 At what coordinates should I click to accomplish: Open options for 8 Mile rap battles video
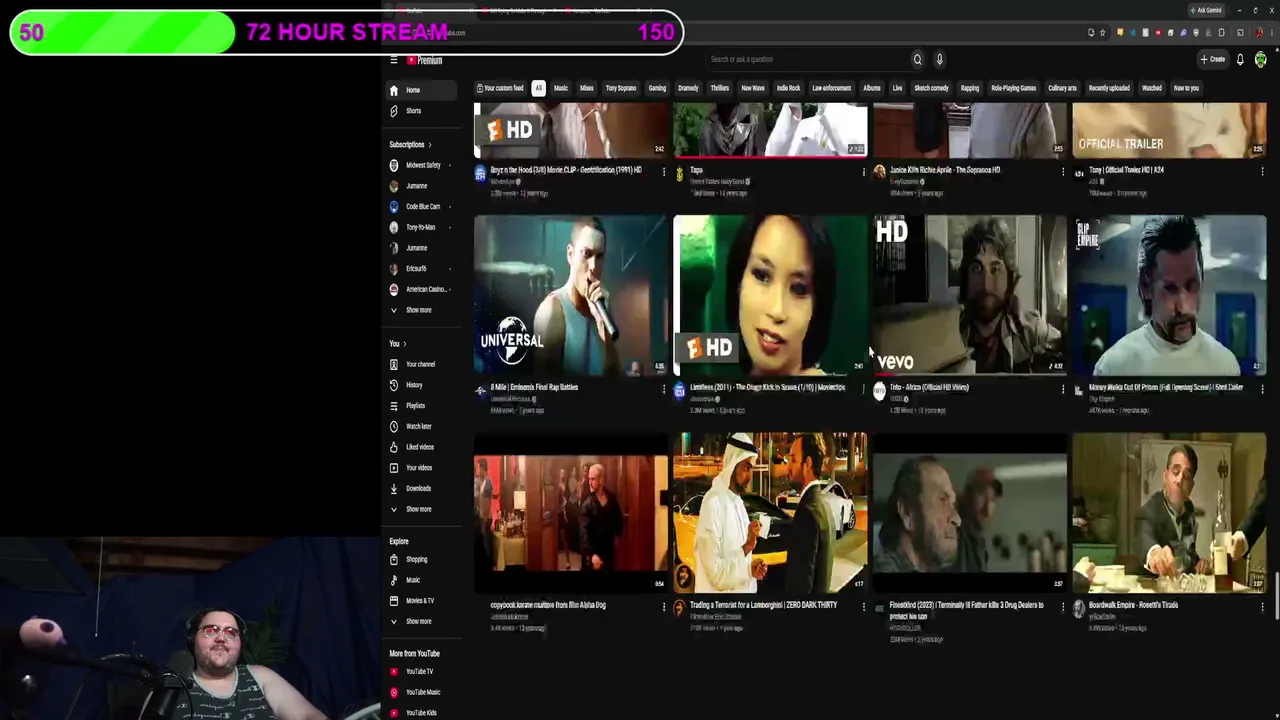click(x=663, y=389)
